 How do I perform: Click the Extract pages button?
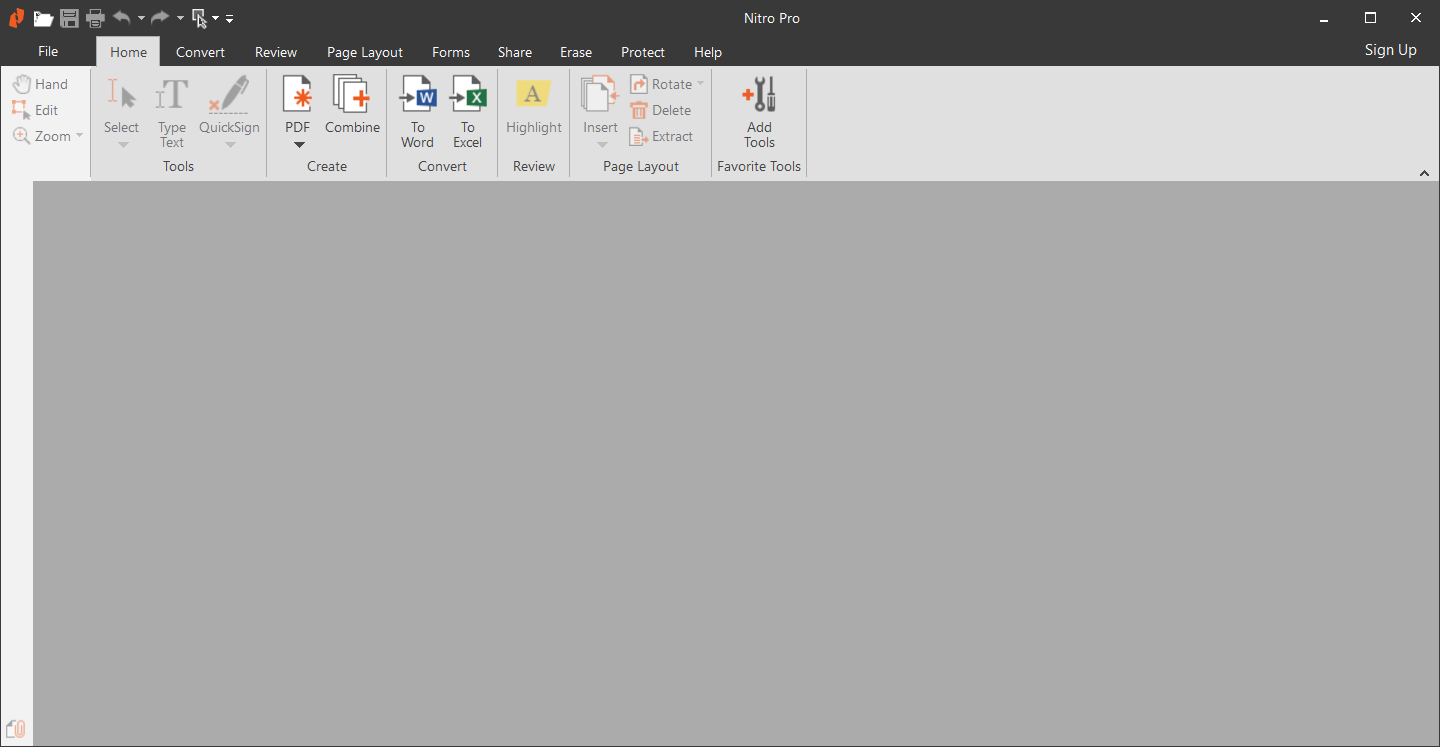(661, 136)
